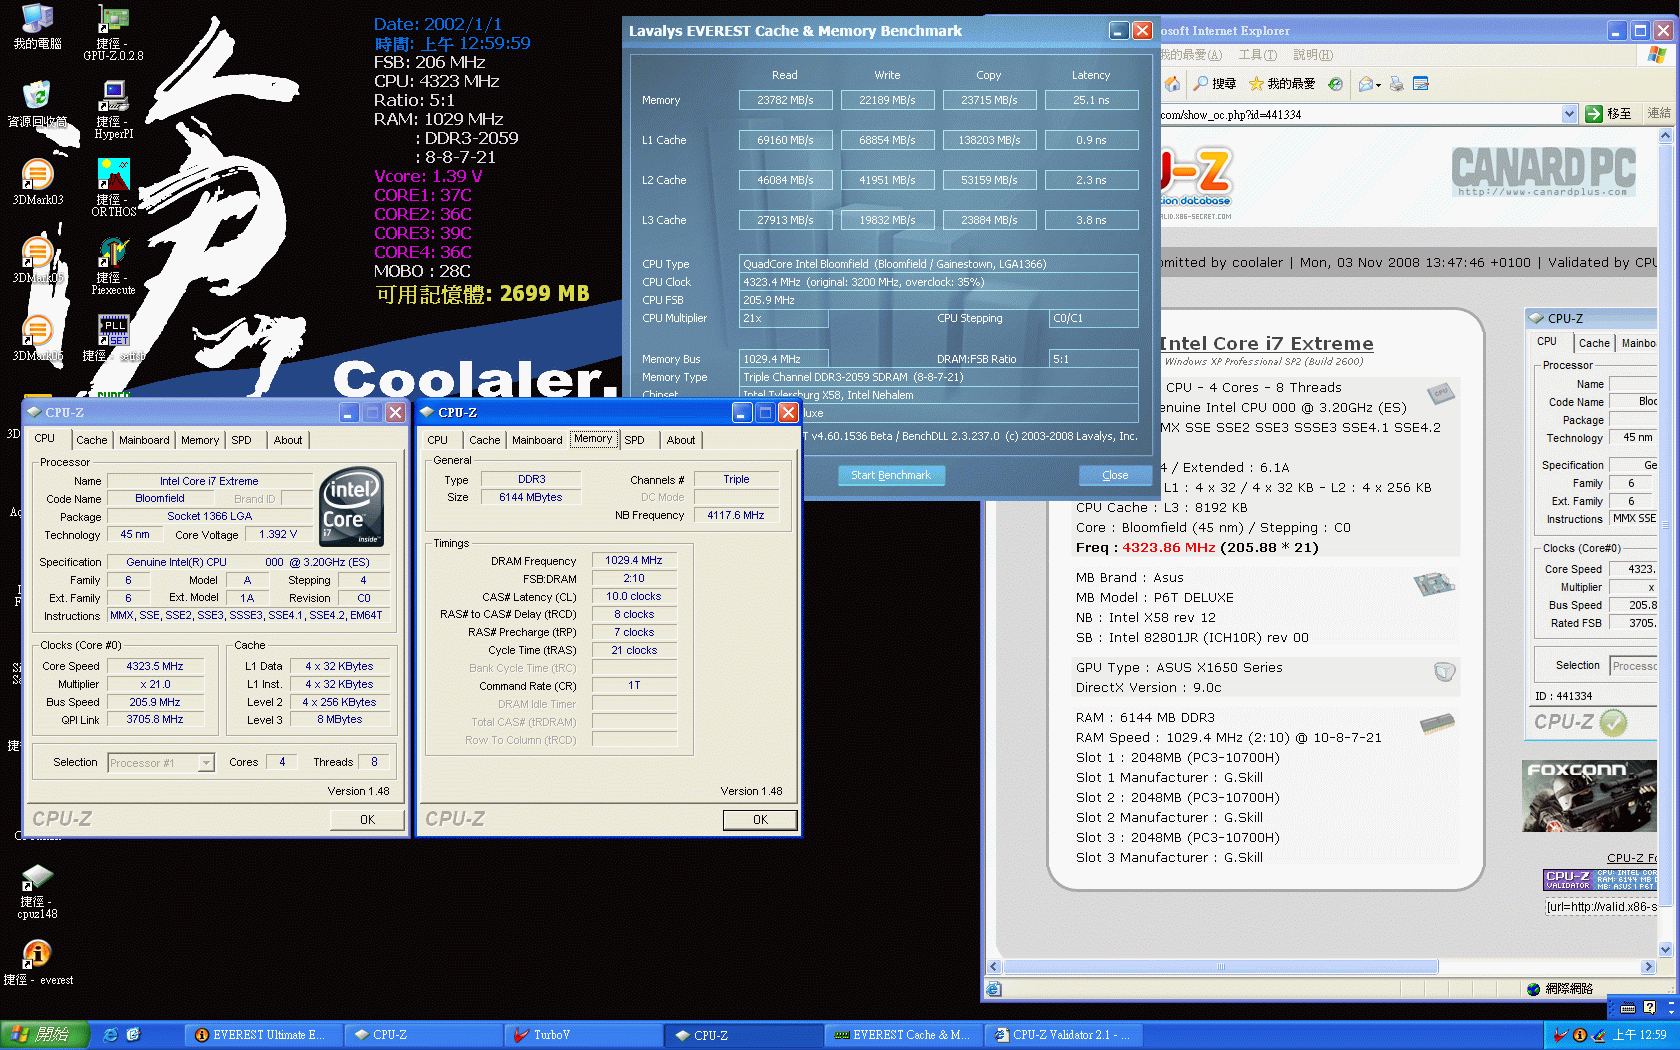Select the SPD tab in right CPU-Z
1680x1050 pixels.
[x=635, y=440]
